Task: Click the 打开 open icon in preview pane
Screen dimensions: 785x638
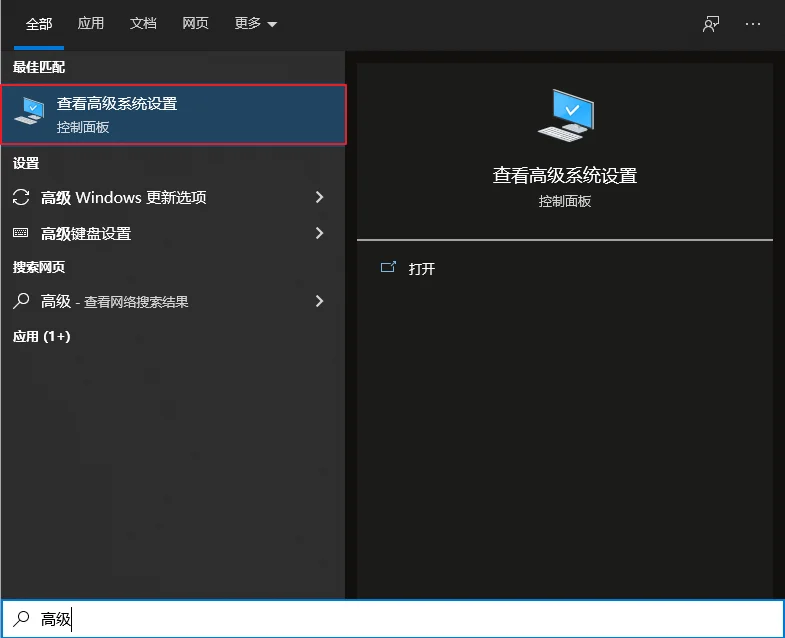Action: [x=388, y=267]
